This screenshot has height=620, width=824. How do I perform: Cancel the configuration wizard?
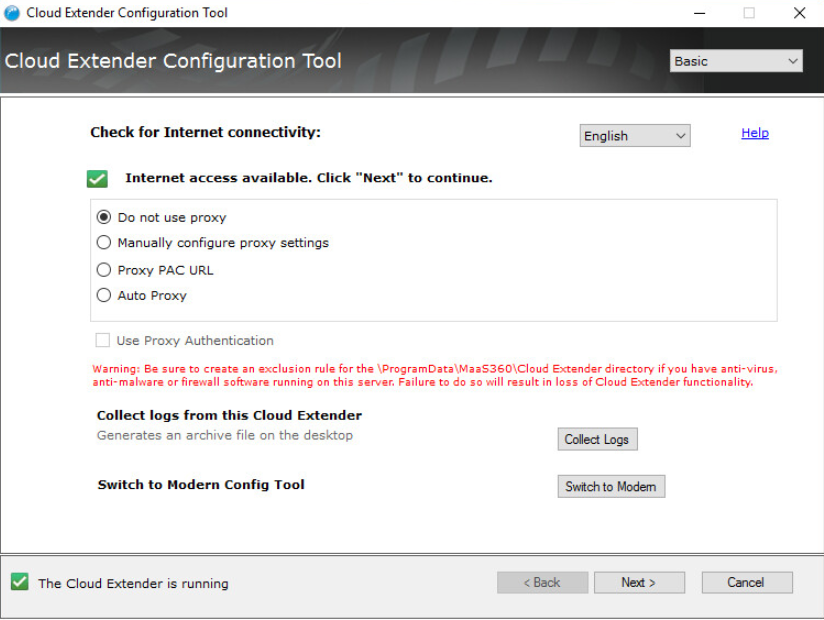point(746,582)
